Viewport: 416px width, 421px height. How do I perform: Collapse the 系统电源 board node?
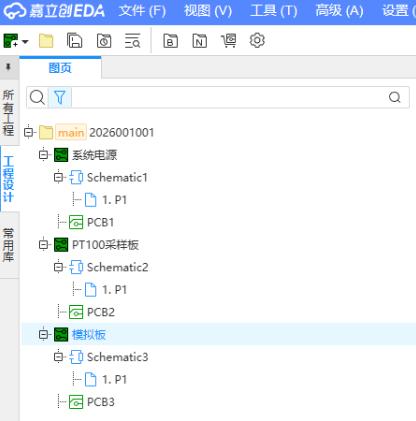click(x=44, y=155)
